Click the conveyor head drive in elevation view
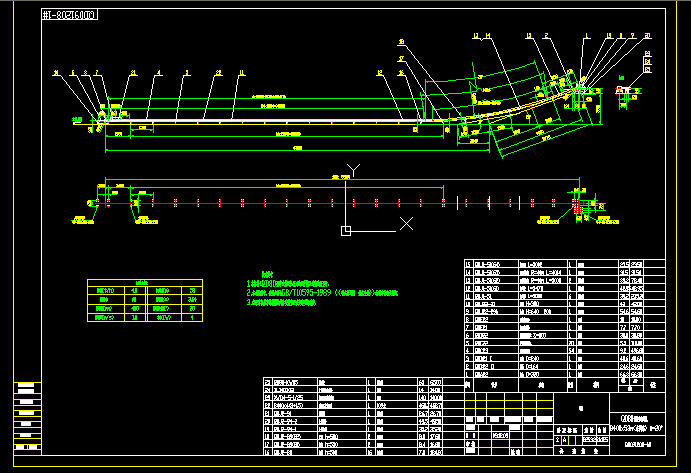 pyautogui.click(x=582, y=91)
